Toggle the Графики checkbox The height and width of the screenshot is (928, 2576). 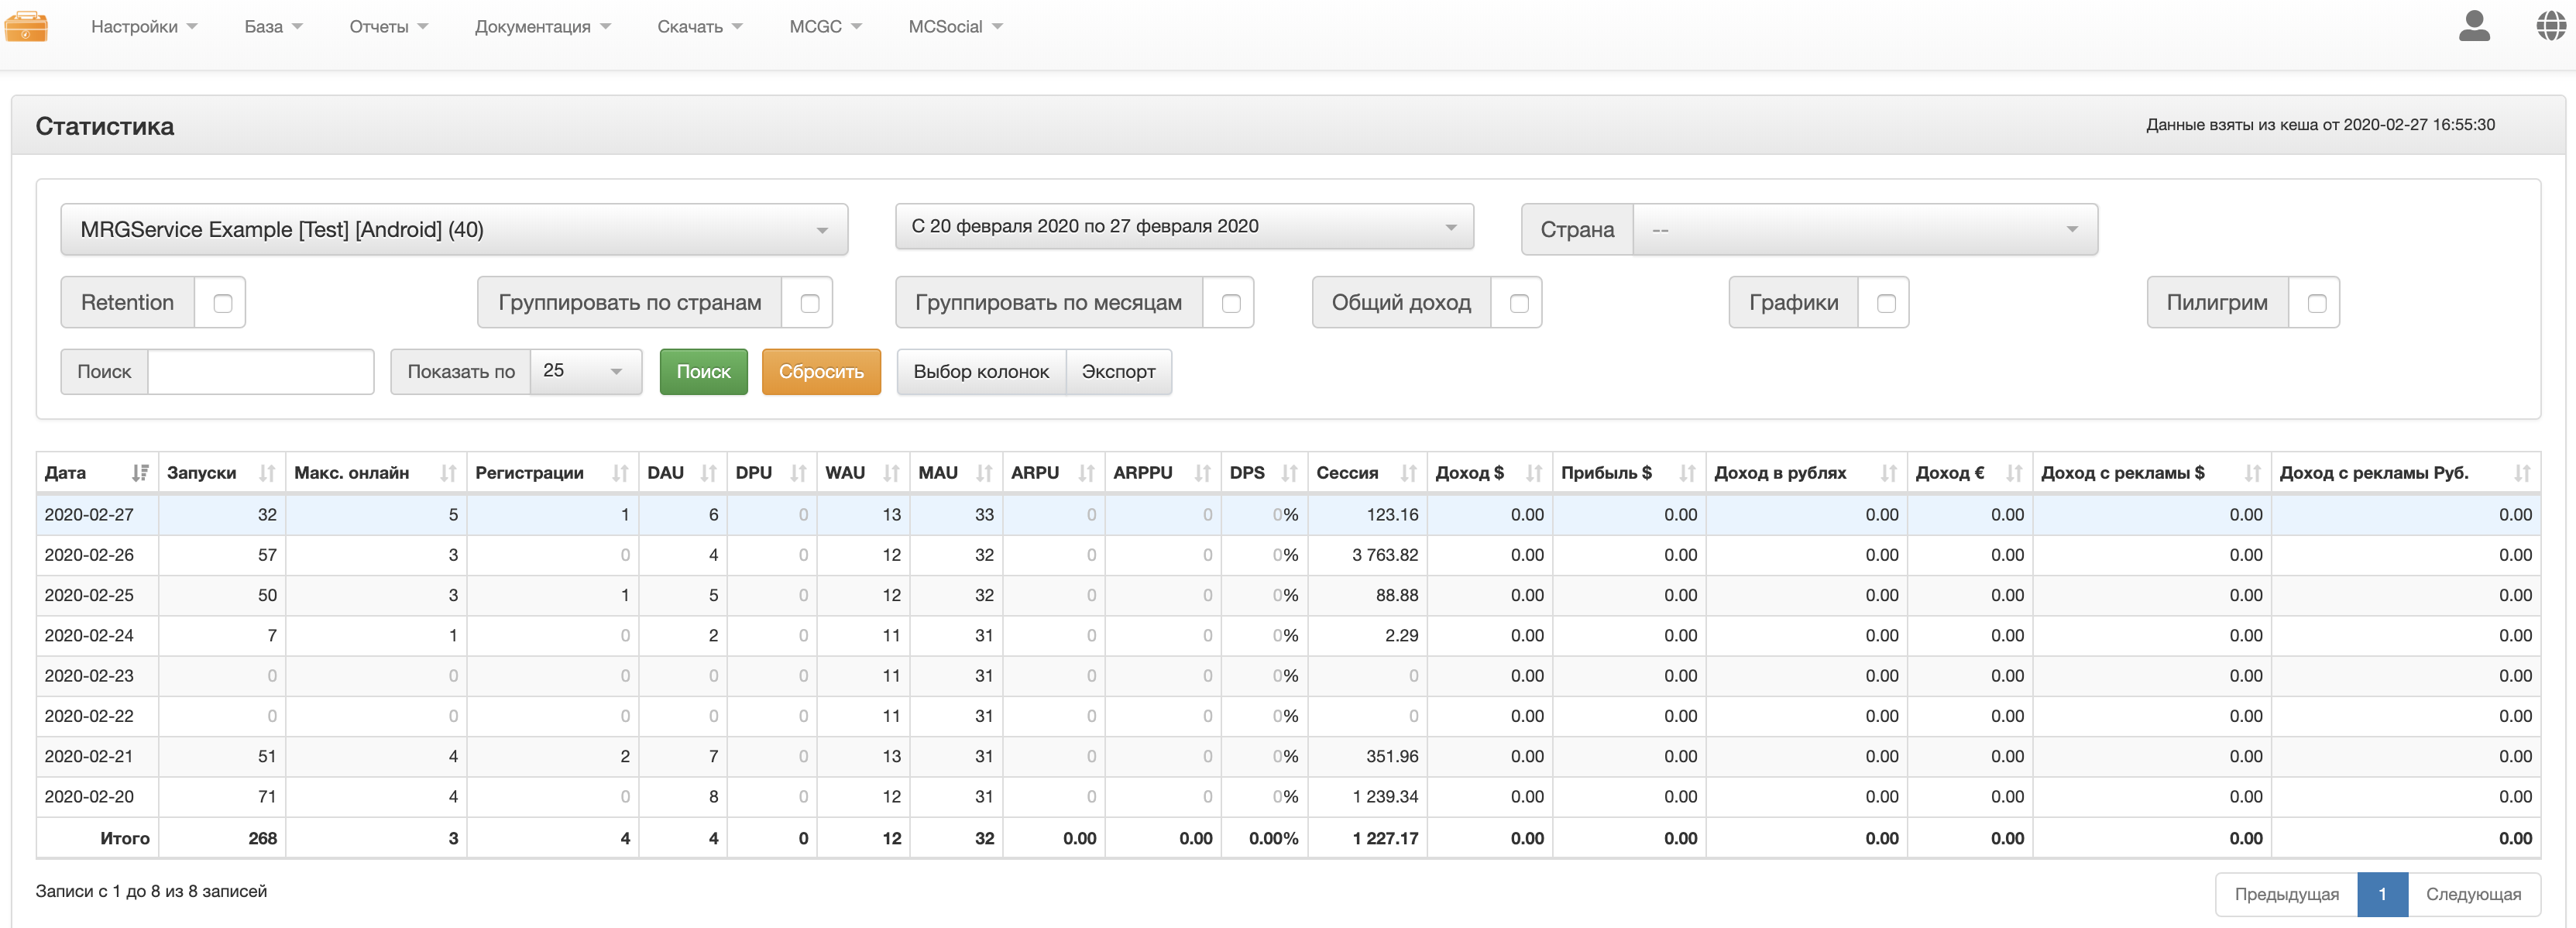tap(1885, 303)
